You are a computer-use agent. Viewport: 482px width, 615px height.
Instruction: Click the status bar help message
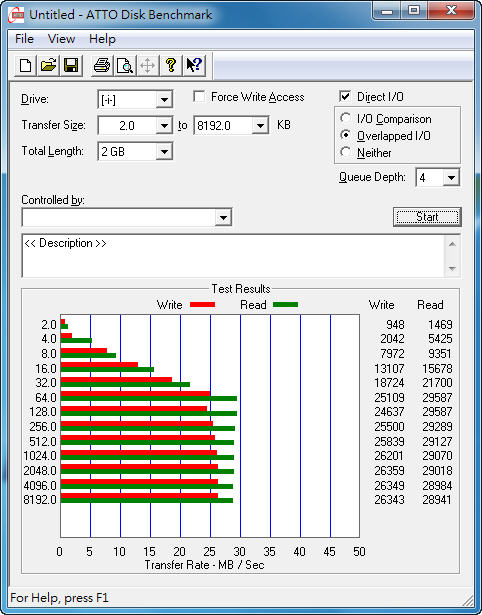coord(59,598)
